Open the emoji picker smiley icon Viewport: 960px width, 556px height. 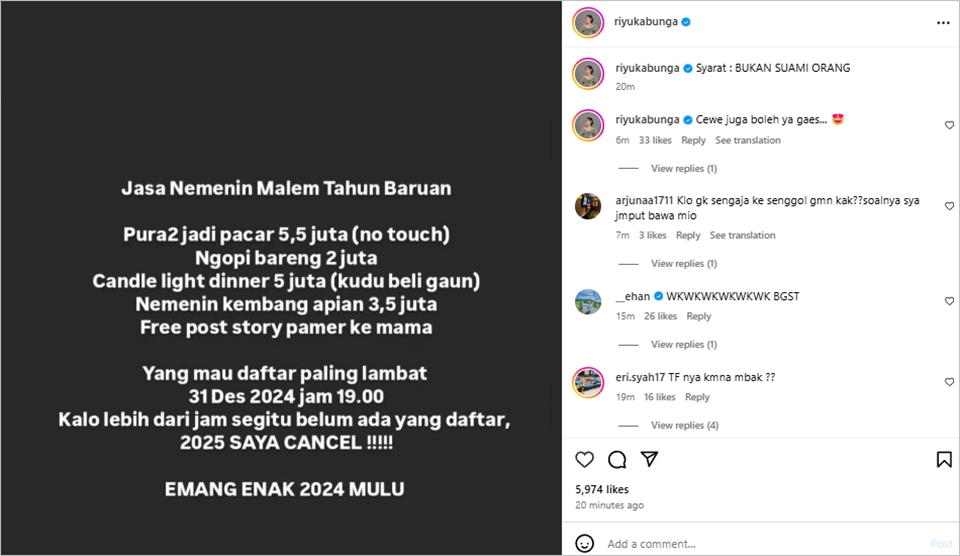(585, 543)
